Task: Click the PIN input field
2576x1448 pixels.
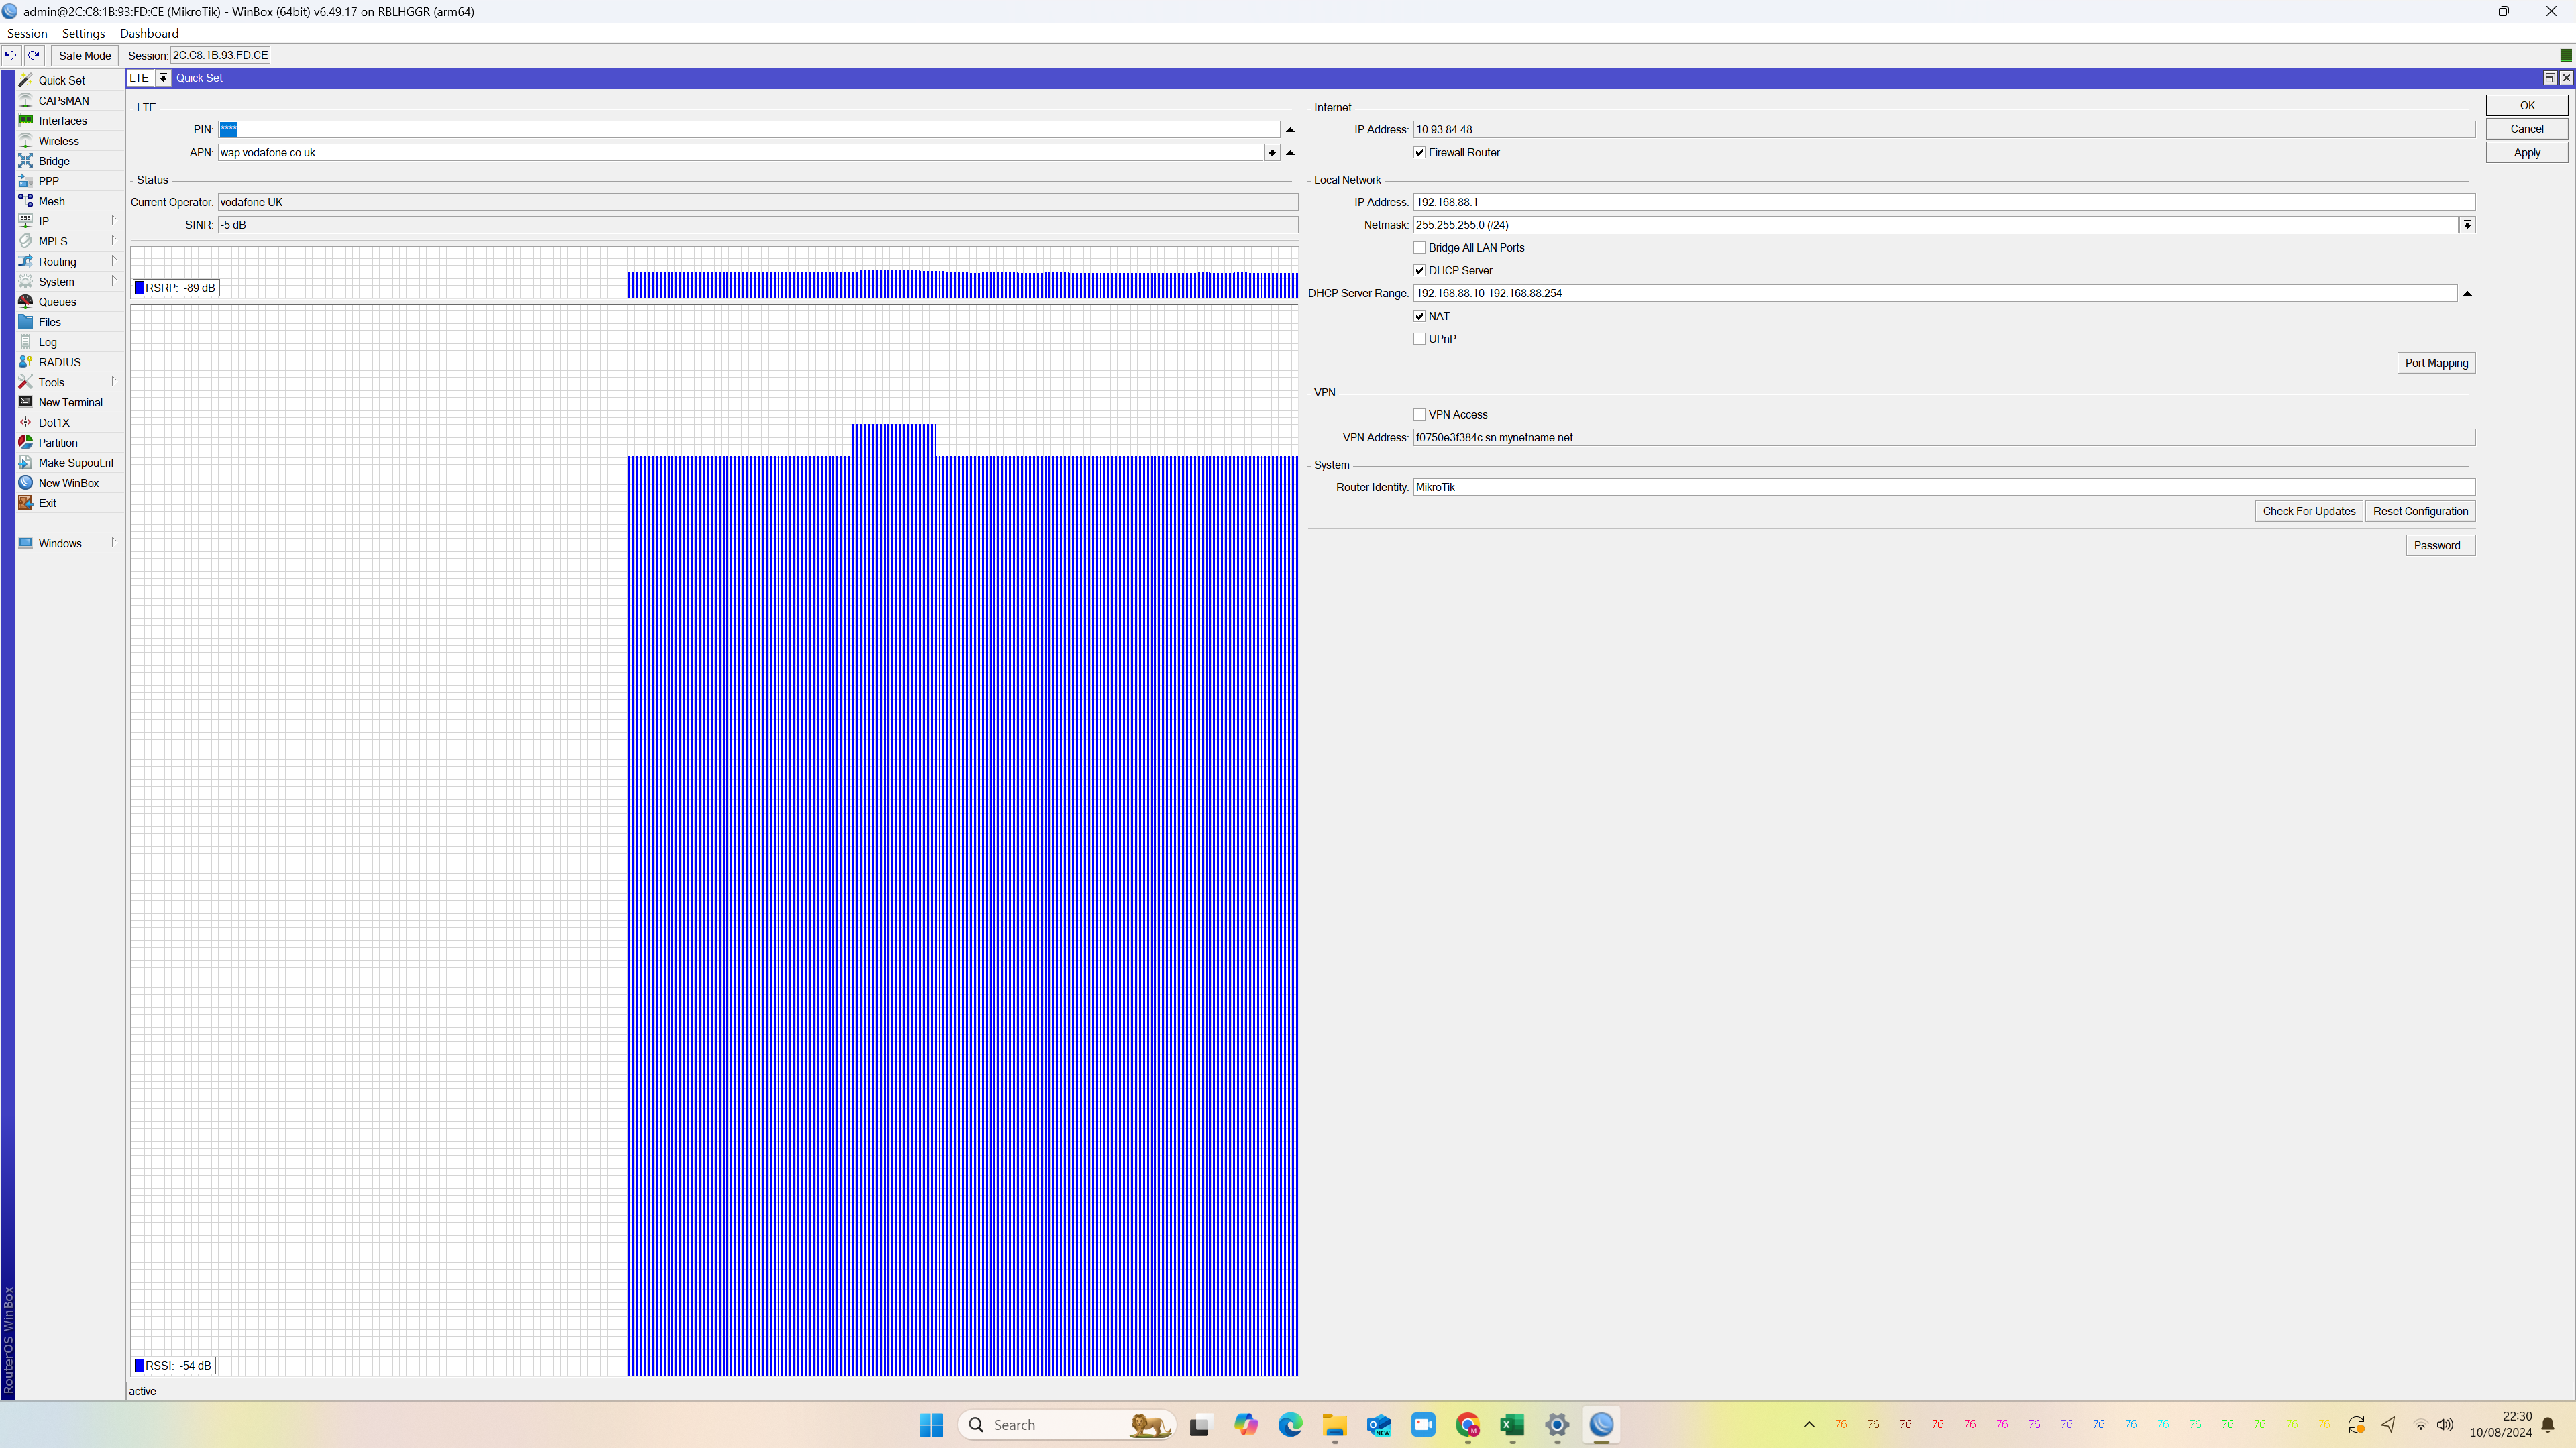Action: pos(749,130)
